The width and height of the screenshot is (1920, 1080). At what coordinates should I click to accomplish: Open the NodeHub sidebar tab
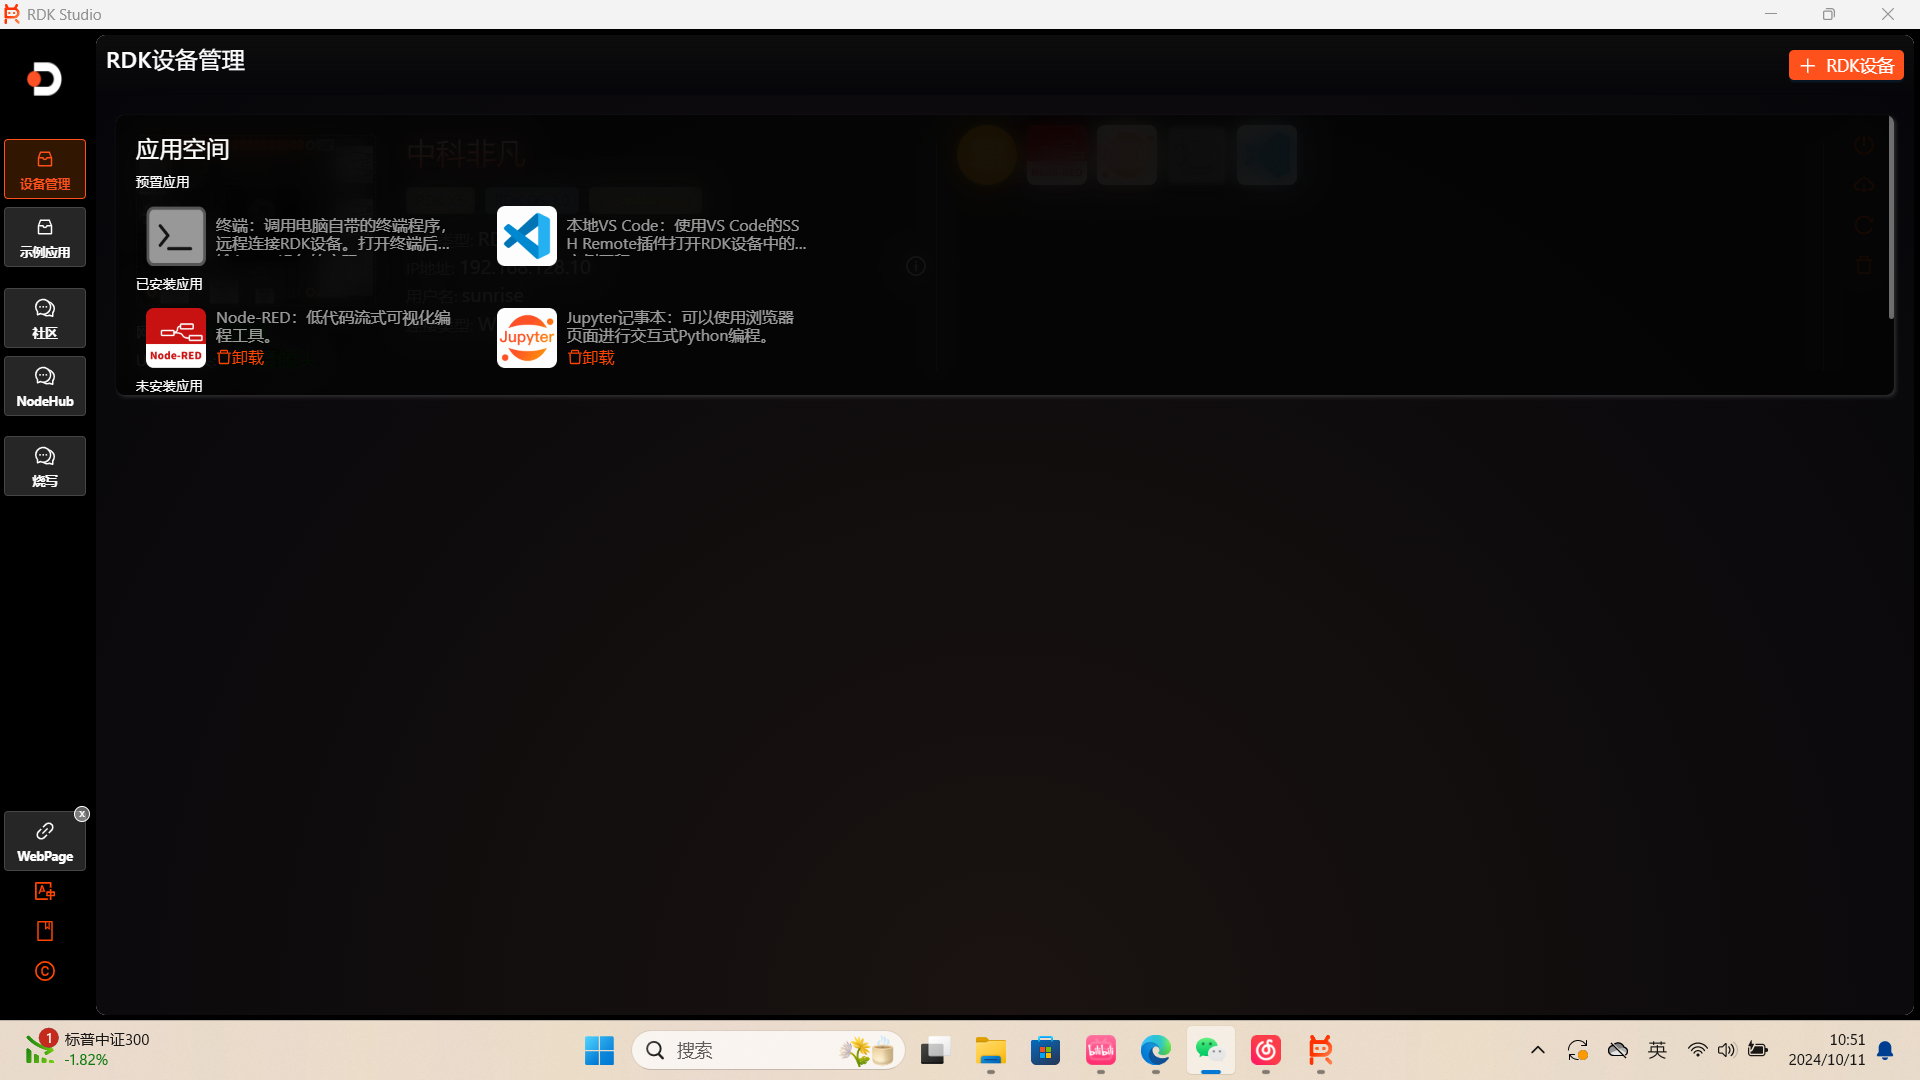[45, 386]
